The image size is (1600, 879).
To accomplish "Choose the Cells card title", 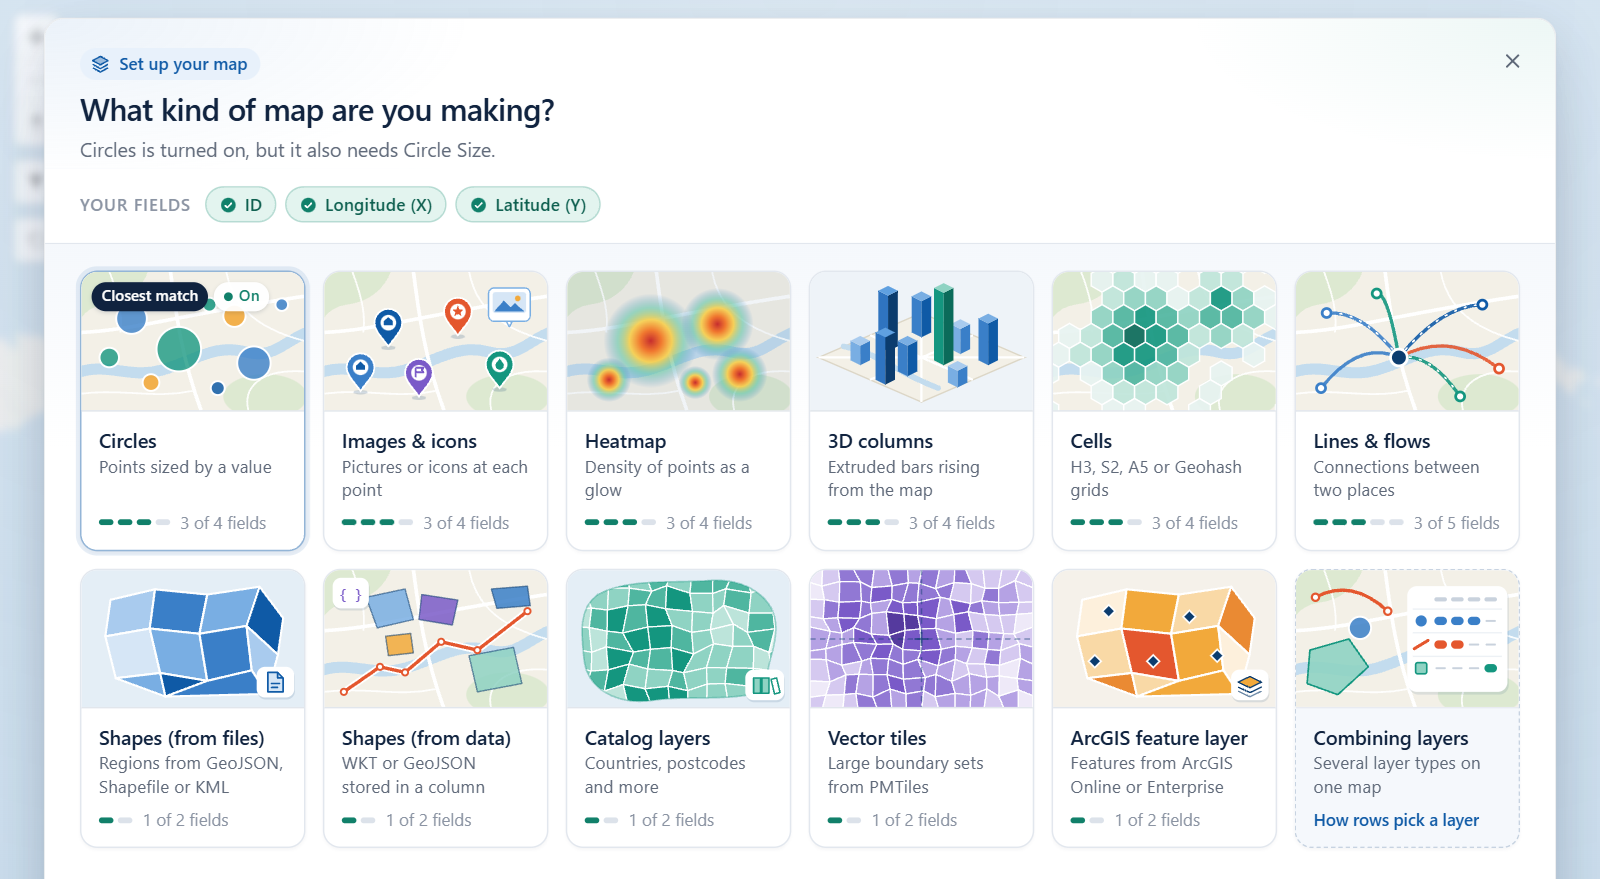I will (x=1091, y=441).
